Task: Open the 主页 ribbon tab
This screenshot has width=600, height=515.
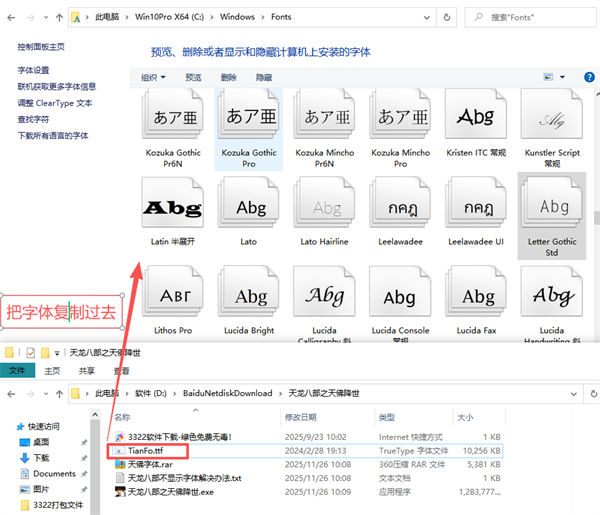Action: click(52, 370)
